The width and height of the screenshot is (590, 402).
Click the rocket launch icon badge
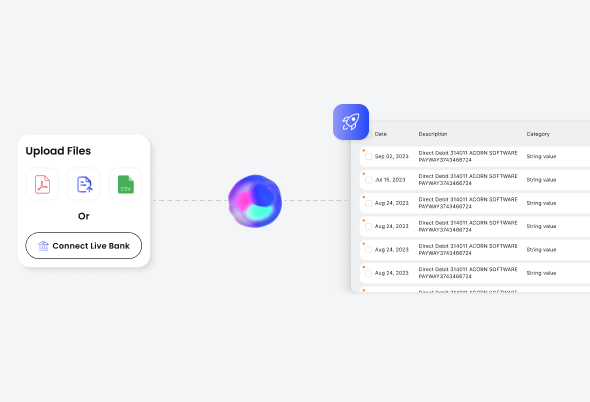pyautogui.click(x=351, y=122)
